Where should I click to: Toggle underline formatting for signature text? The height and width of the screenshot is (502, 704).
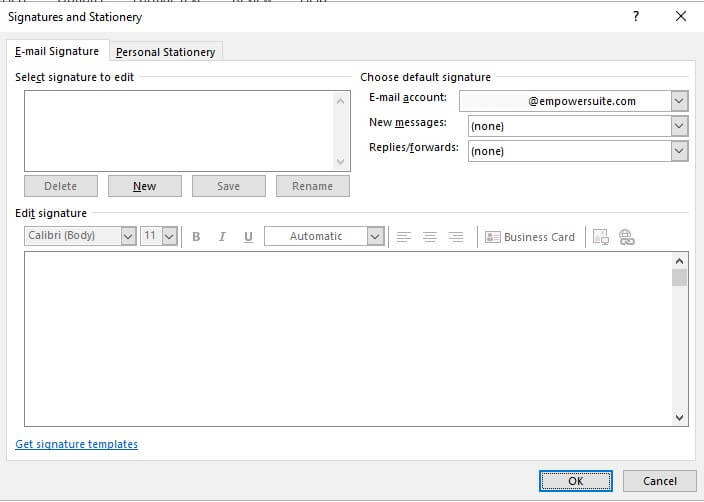pos(248,237)
